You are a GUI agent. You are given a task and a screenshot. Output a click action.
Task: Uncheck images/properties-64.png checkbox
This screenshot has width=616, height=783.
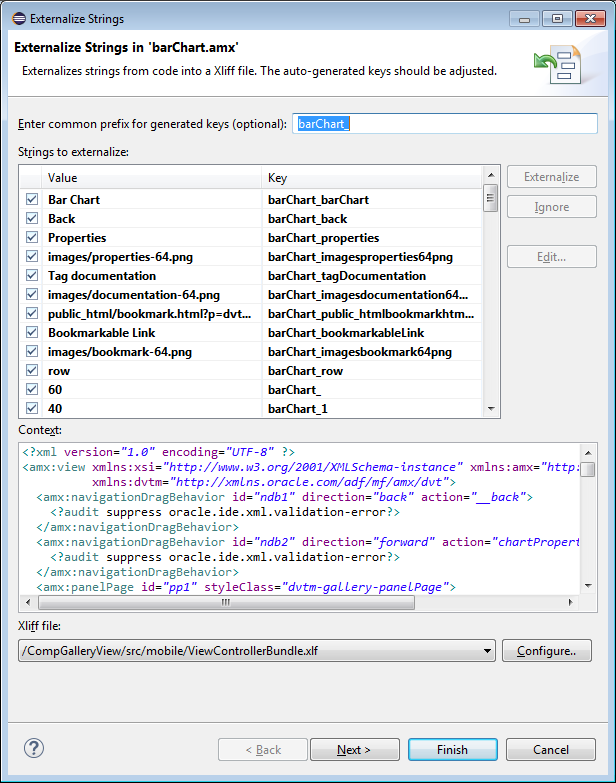click(32, 256)
